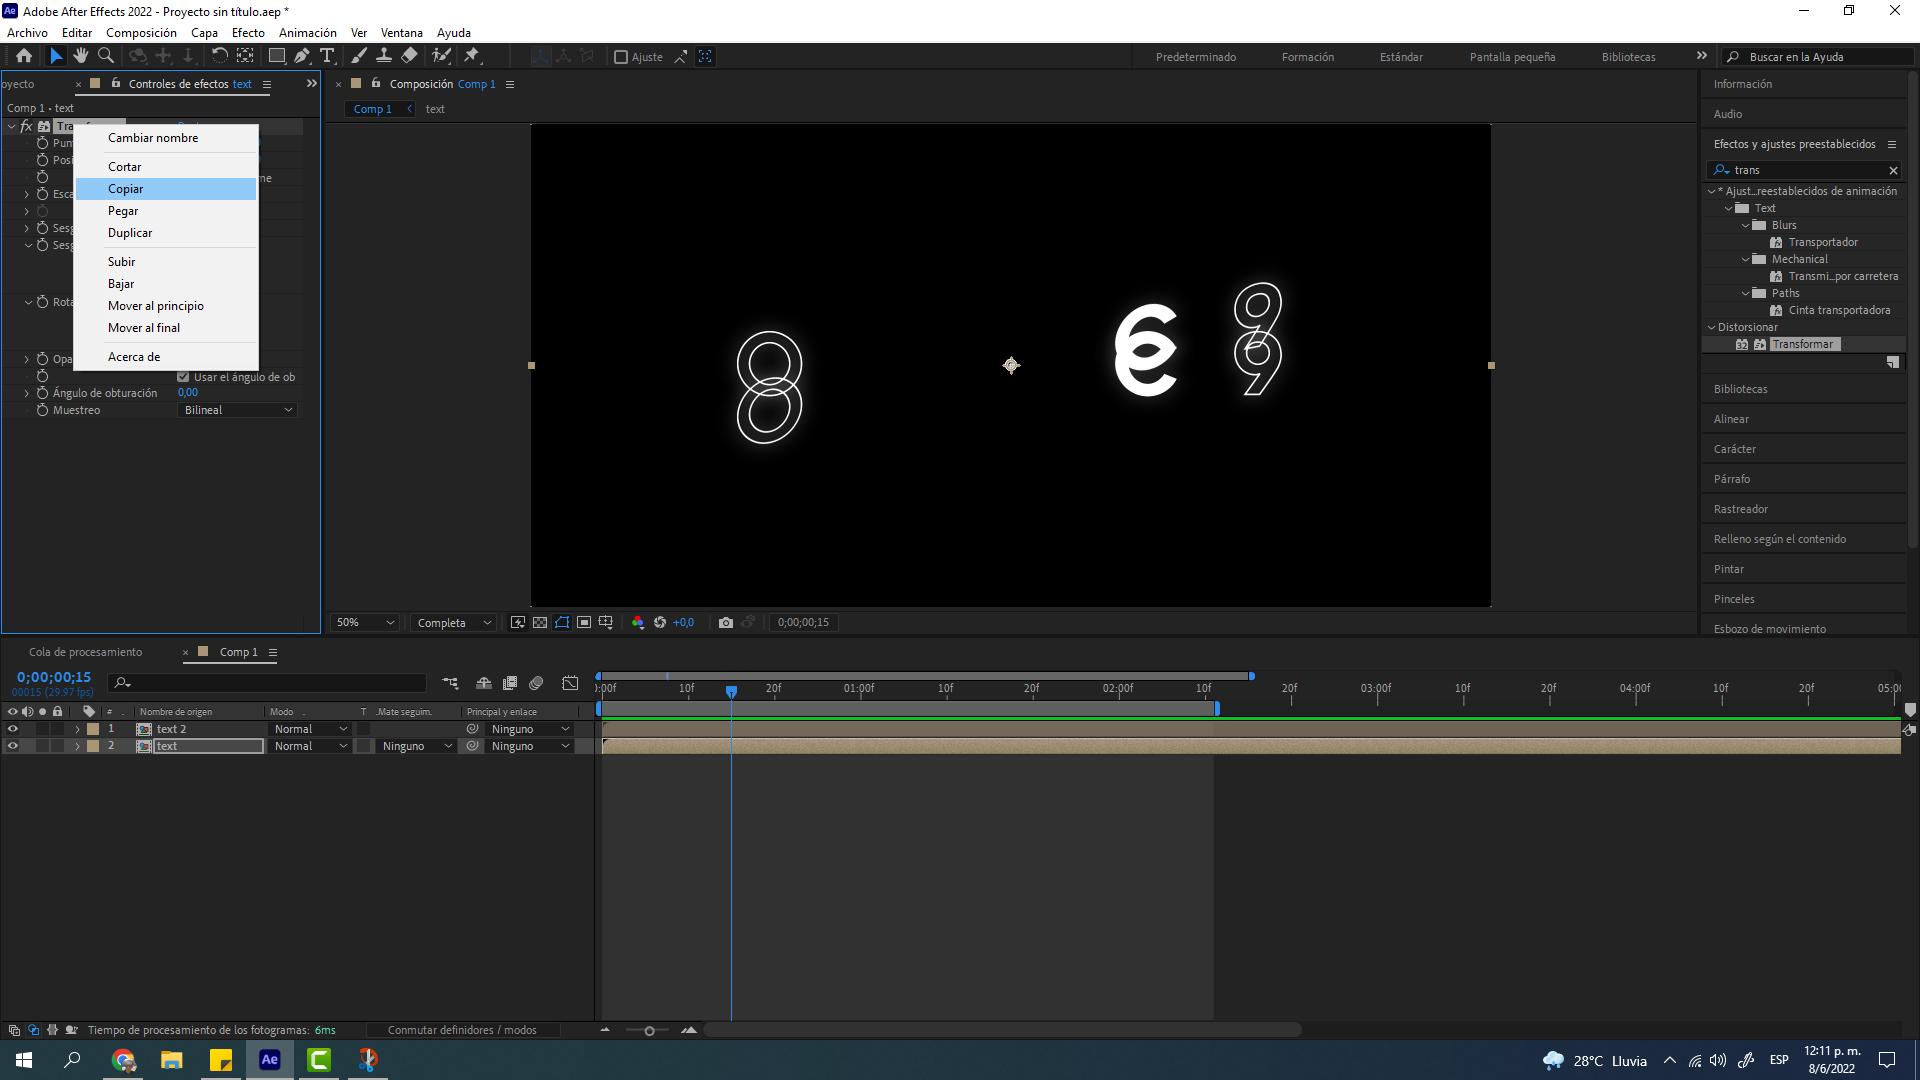Select the Horizontal Type tool
The width and height of the screenshot is (1920, 1080).
(x=327, y=56)
